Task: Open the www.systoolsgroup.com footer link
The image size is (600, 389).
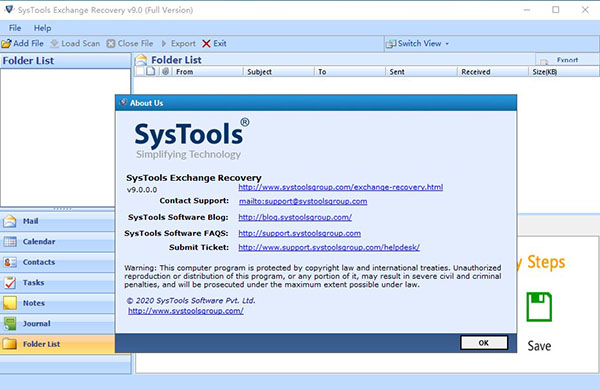Action: pos(186,311)
